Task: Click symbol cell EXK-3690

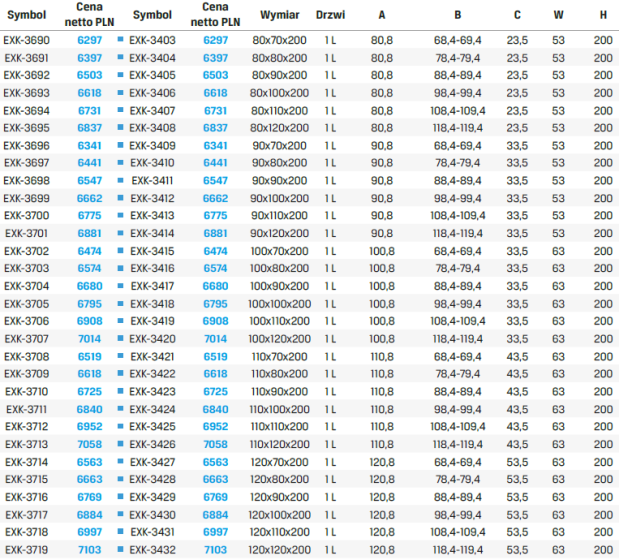Action: click(x=26, y=40)
